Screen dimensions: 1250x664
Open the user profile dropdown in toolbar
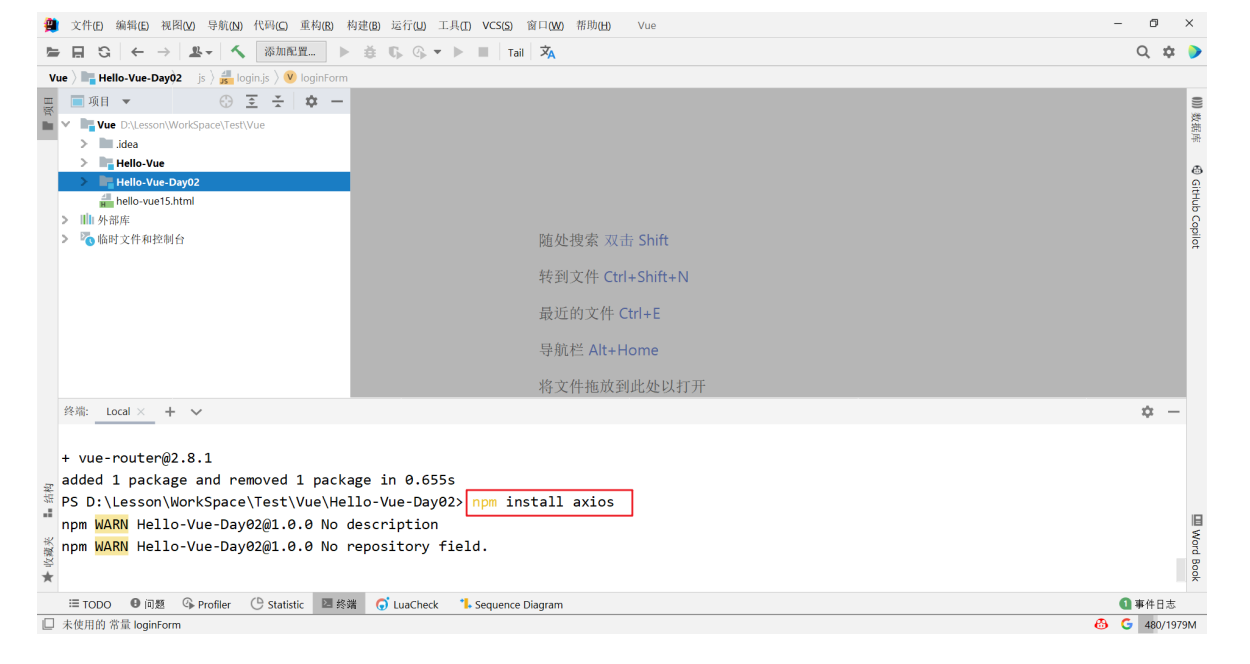click(x=200, y=52)
